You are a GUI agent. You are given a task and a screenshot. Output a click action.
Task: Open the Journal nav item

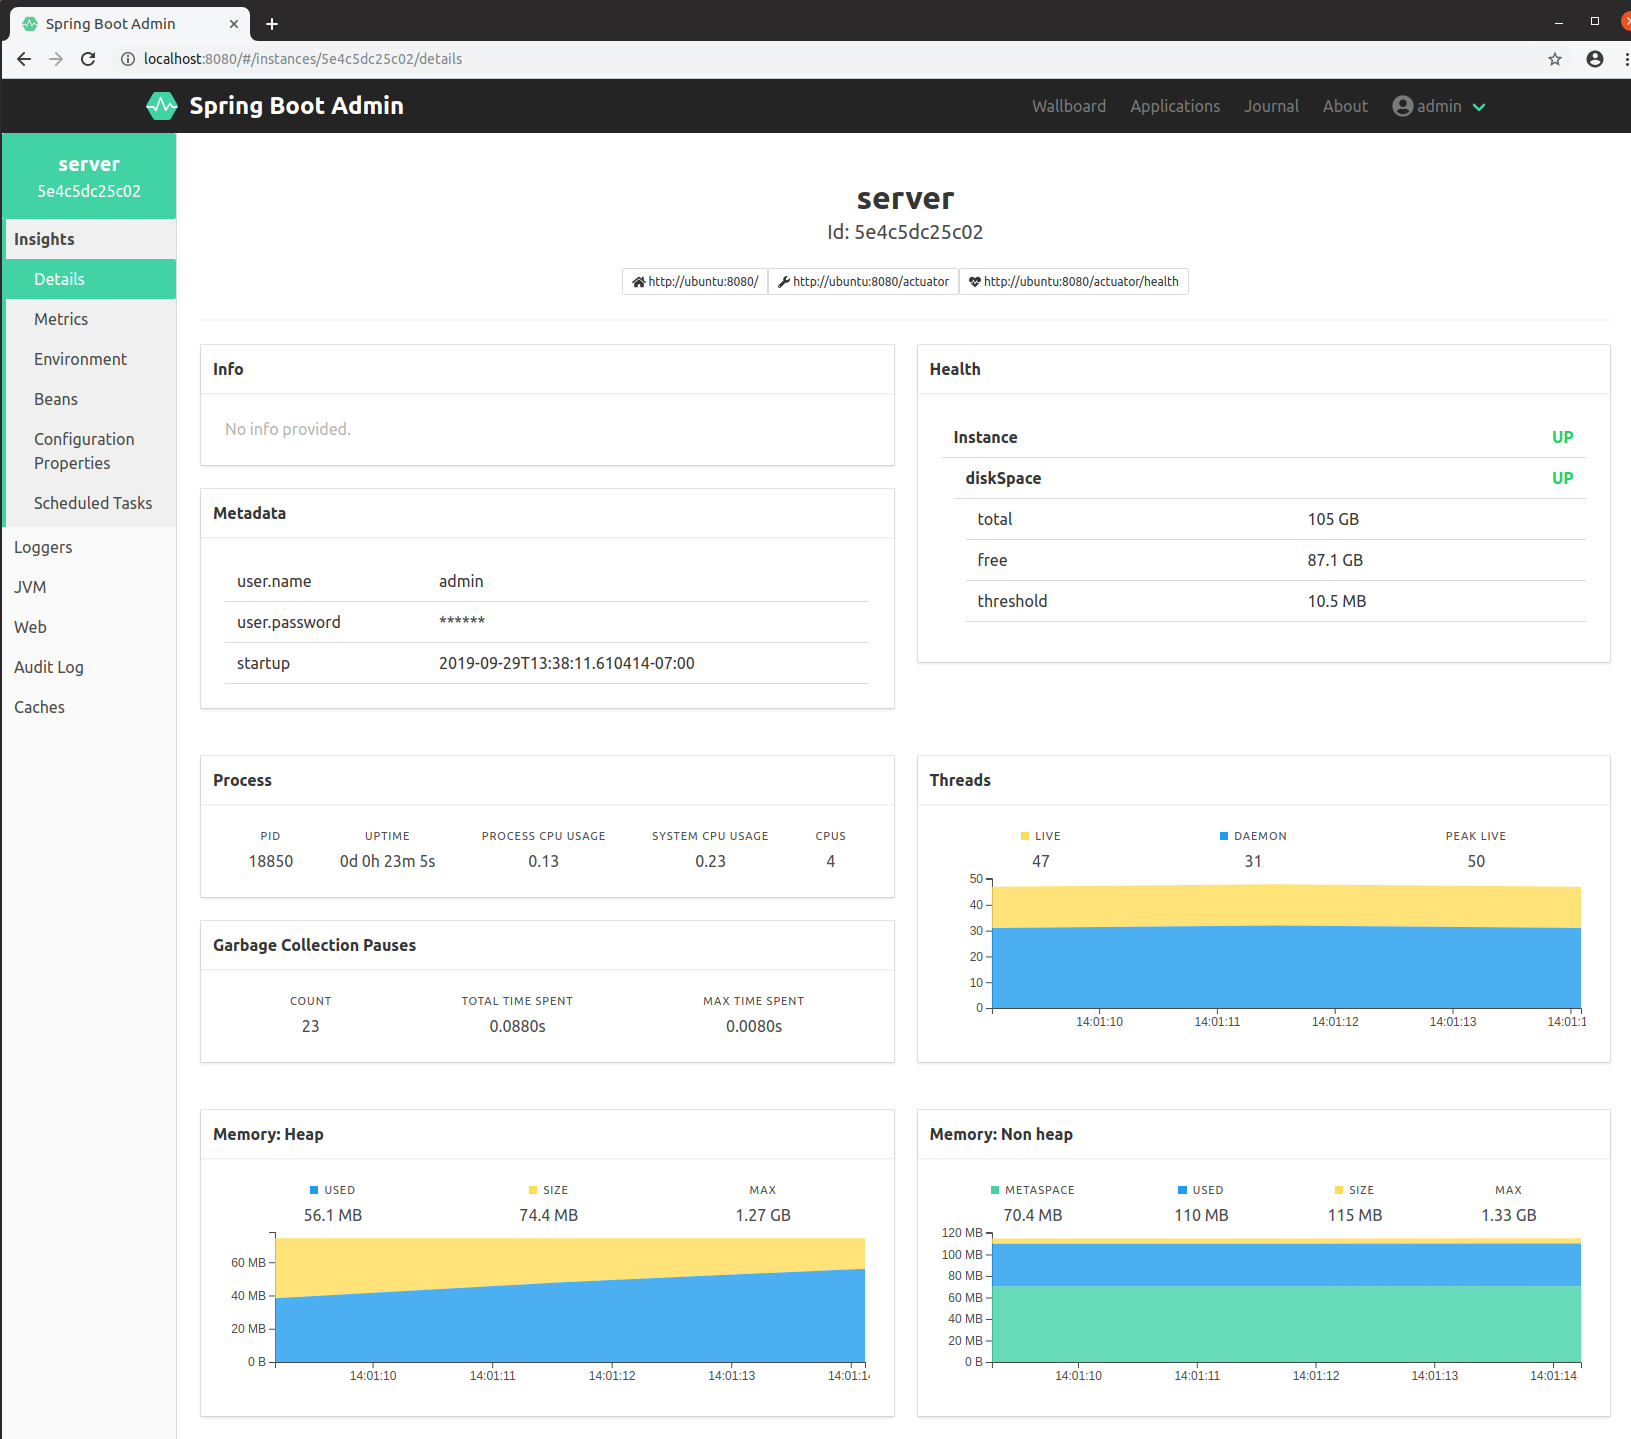1271,106
